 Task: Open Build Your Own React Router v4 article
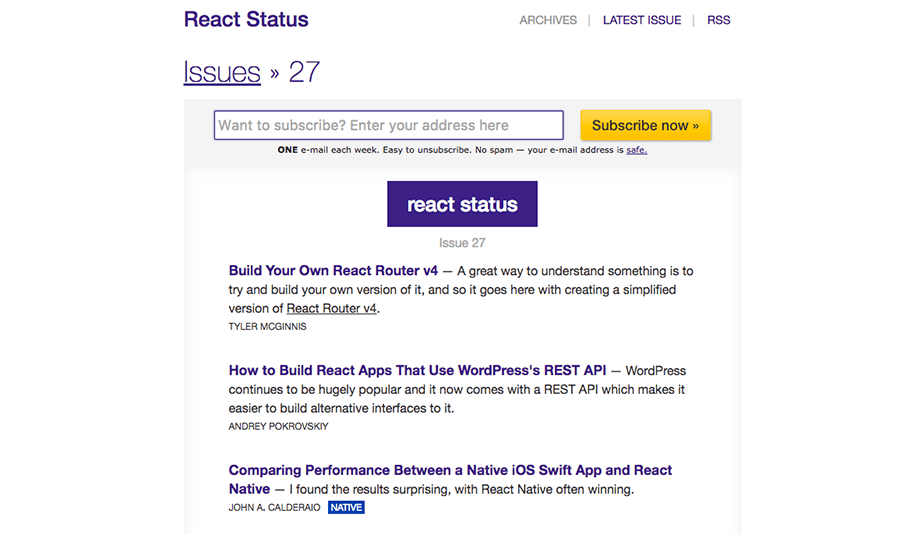click(333, 270)
